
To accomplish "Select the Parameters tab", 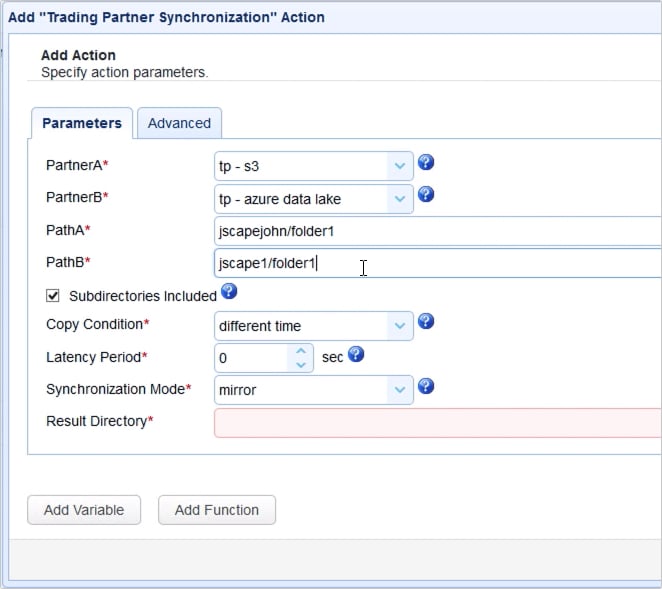I will point(82,123).
